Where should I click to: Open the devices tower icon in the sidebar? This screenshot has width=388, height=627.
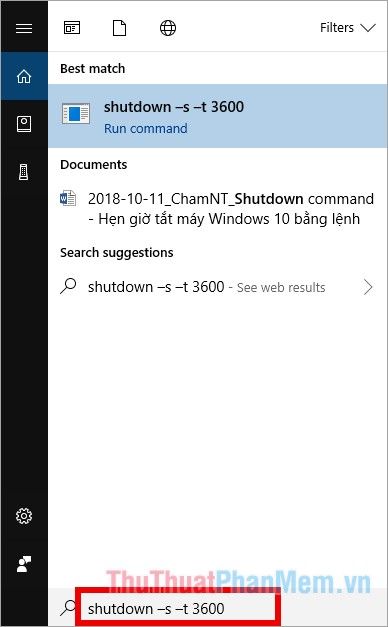(24, 172)
